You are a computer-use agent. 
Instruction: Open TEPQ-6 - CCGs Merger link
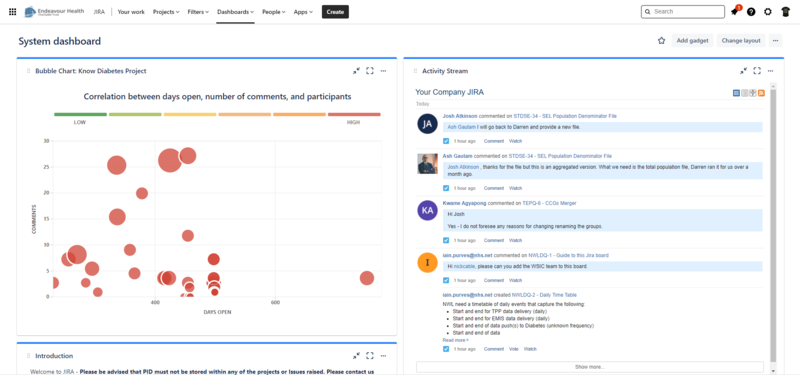pos(549,203)
